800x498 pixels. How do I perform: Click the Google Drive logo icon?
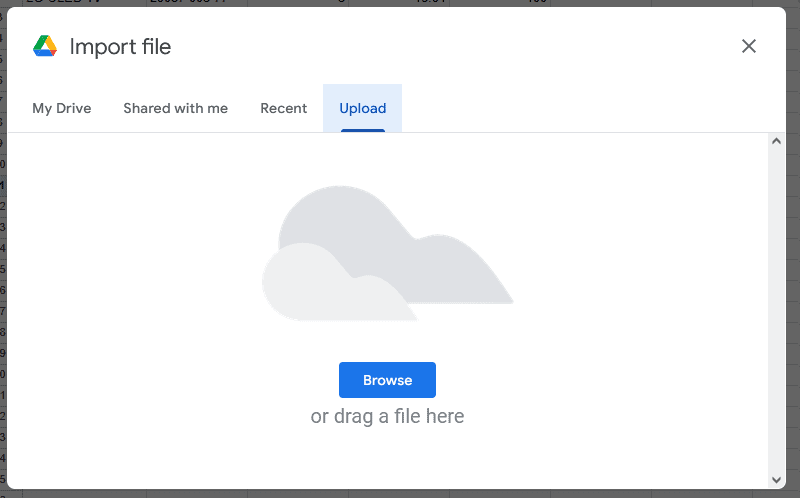click(x=45, y=46)
